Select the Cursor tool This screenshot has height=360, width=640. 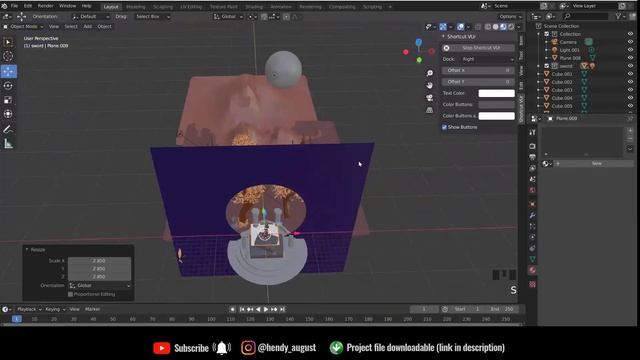[x=8, y=56]
